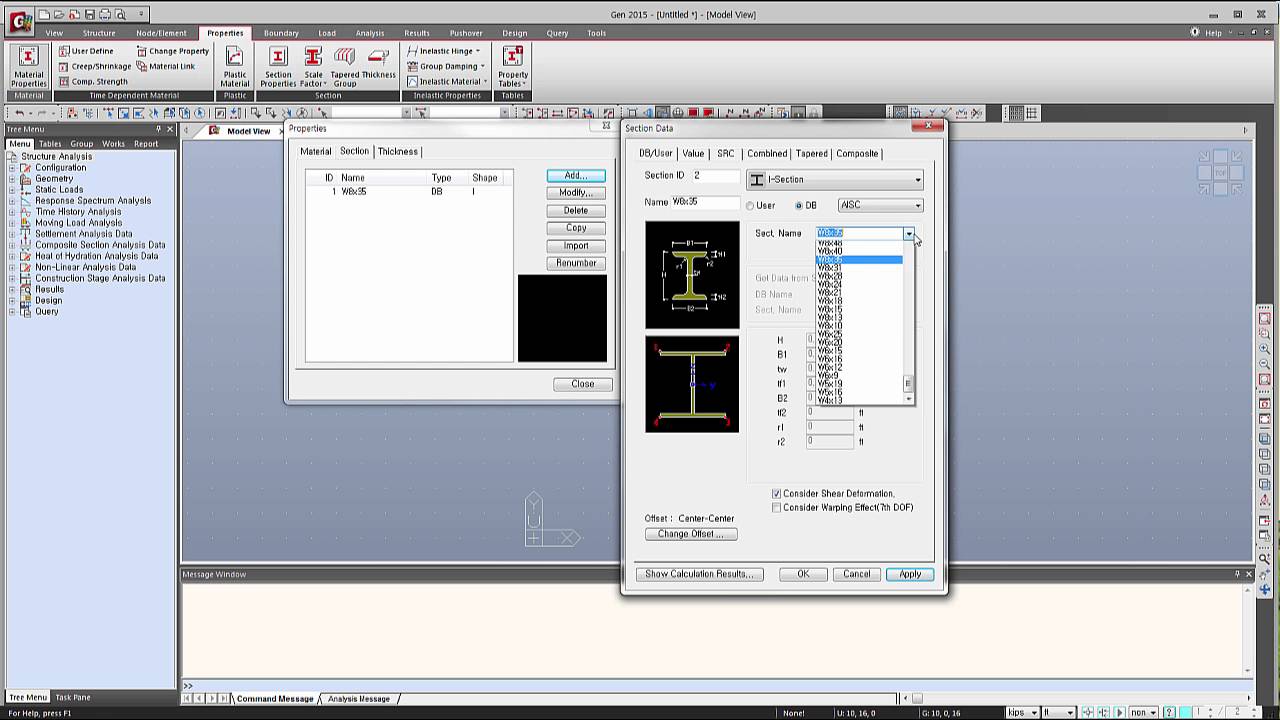Image resolution: width=1280 pixels, height=720 pixels.
Task: Click Change Offset button
Action: (691, 534)
